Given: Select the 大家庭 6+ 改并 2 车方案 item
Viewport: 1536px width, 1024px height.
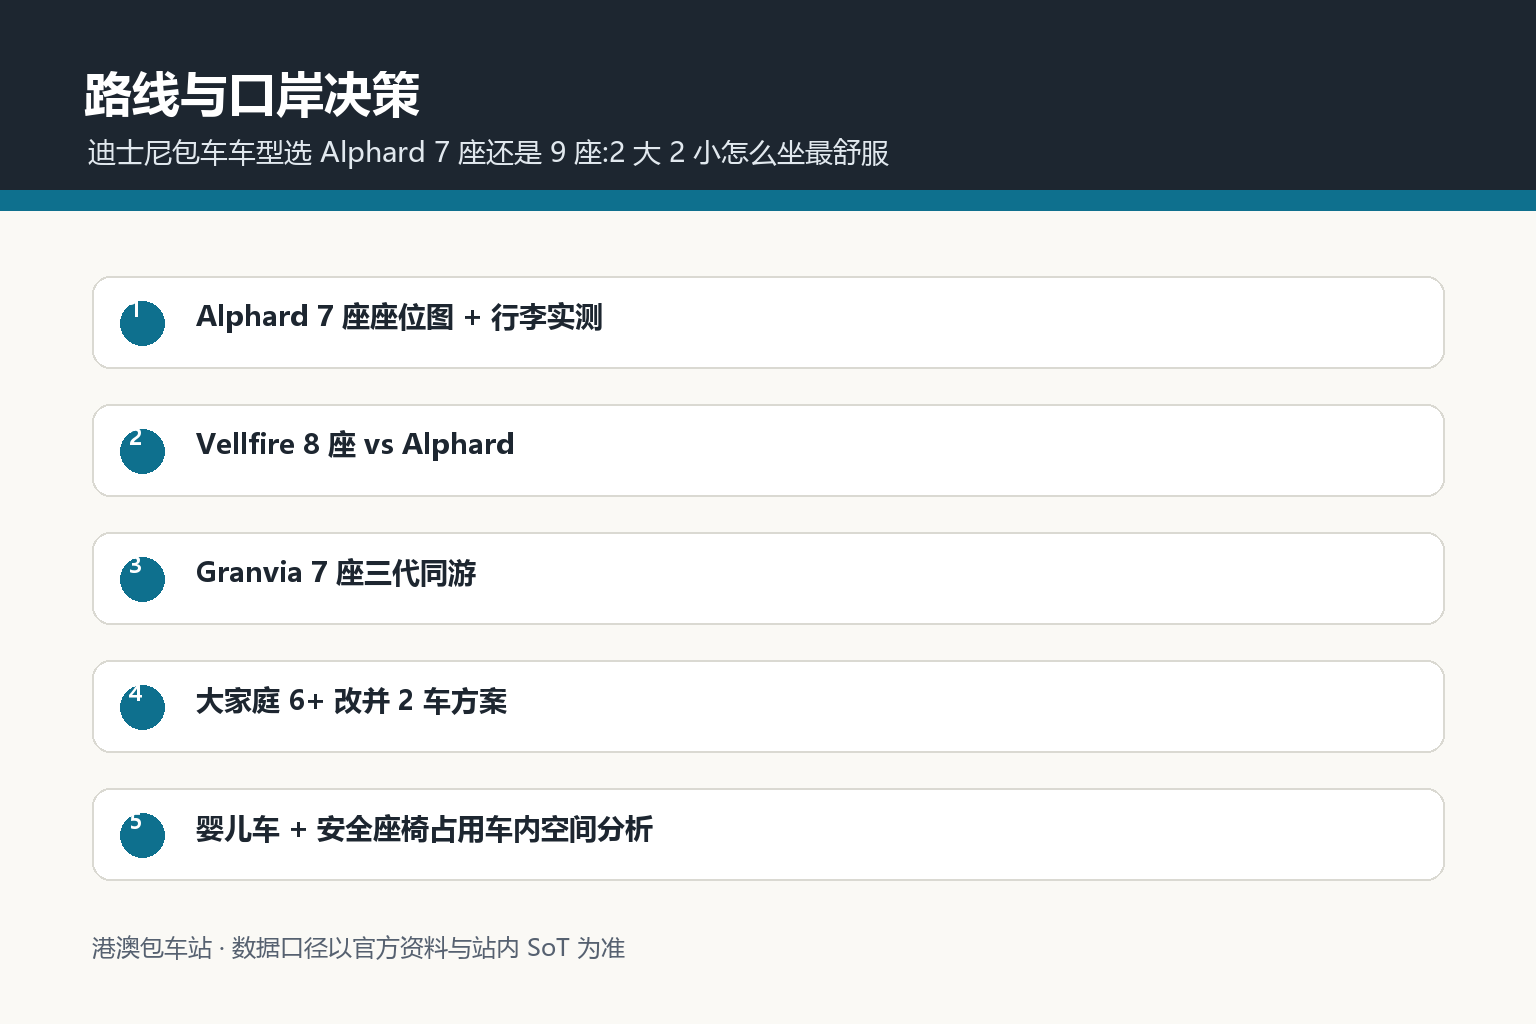Looking at the screenshot, I should pos(768,707).
